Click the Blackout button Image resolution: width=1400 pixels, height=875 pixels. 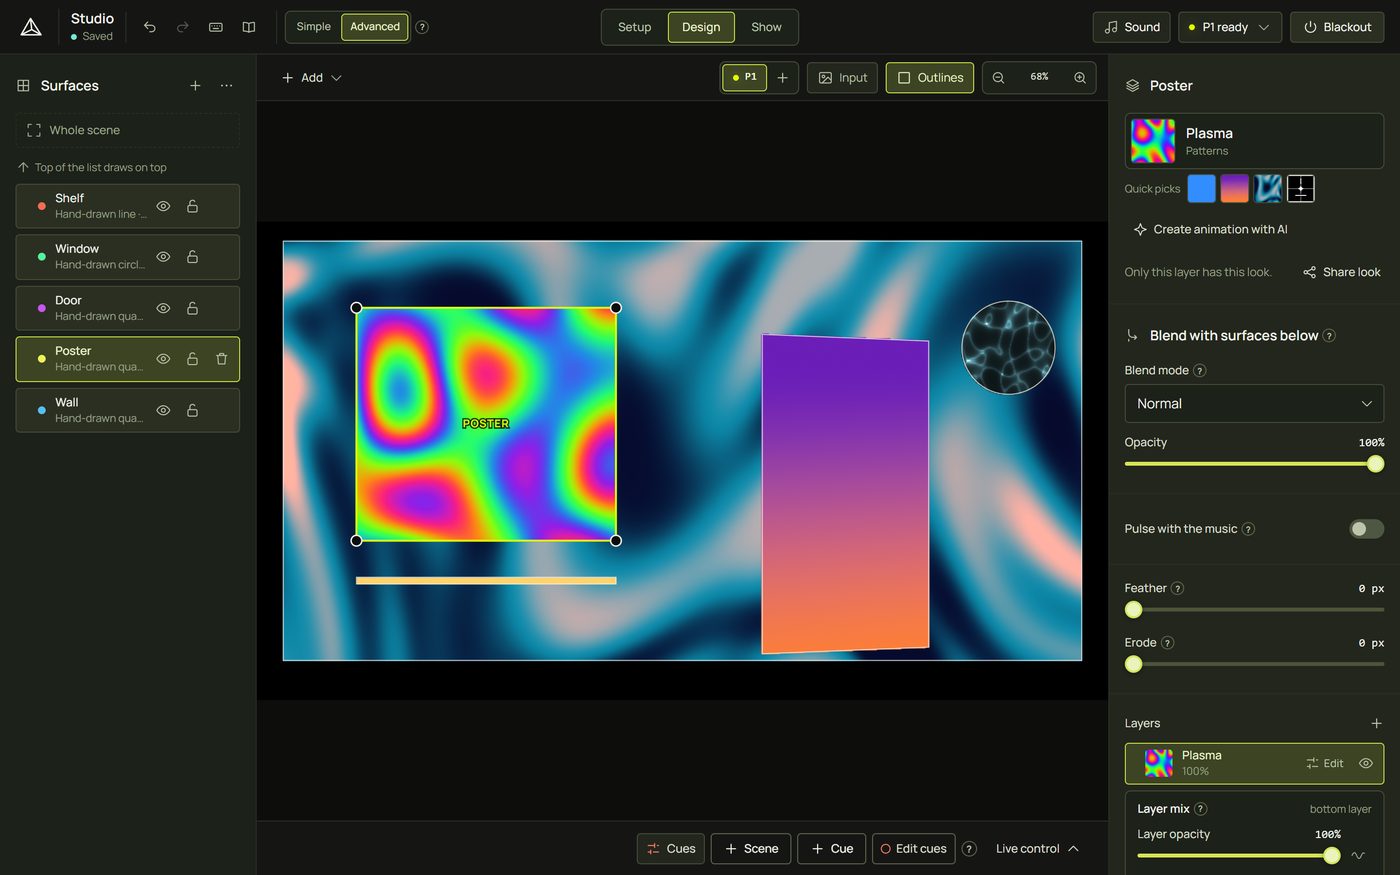point(1337,27)
